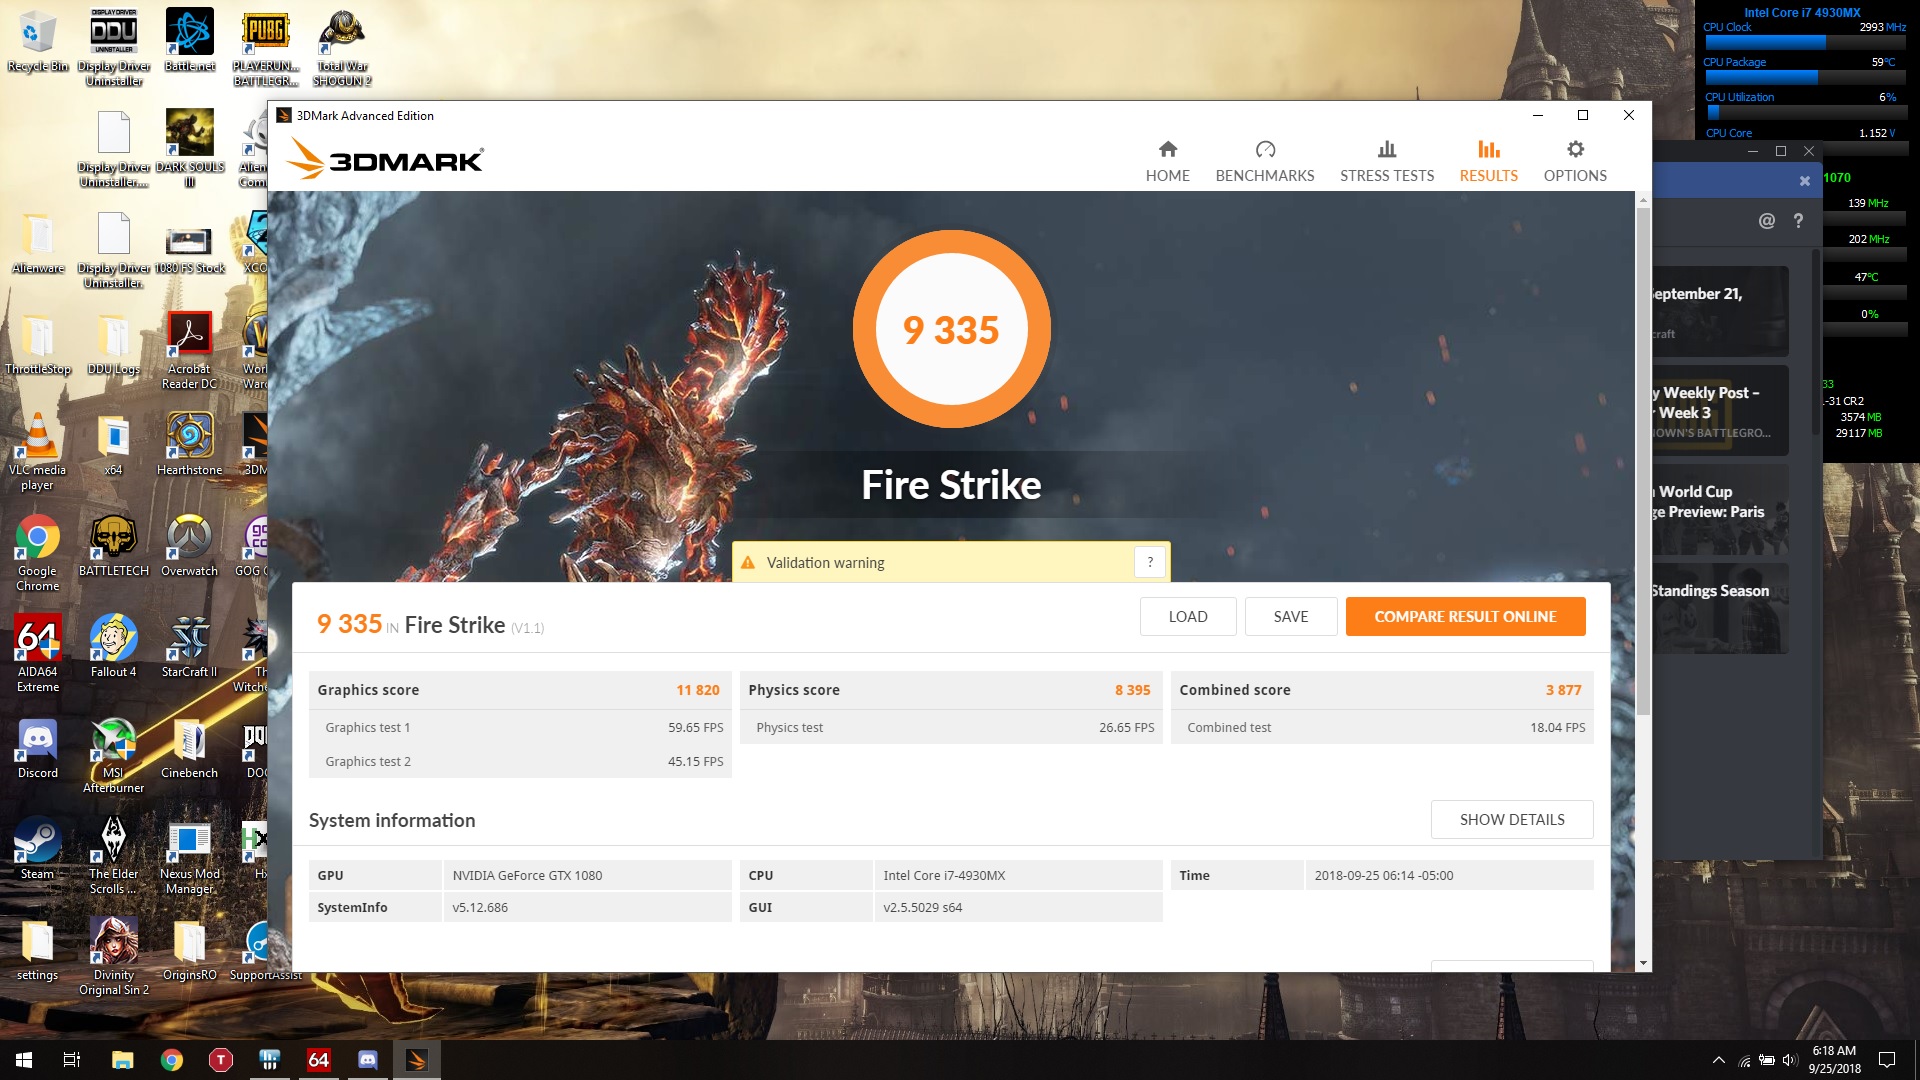Click Show Details for System information
Image resolution: width=1920 pixels, height=1080 pixels.
tap(1512, 819)
